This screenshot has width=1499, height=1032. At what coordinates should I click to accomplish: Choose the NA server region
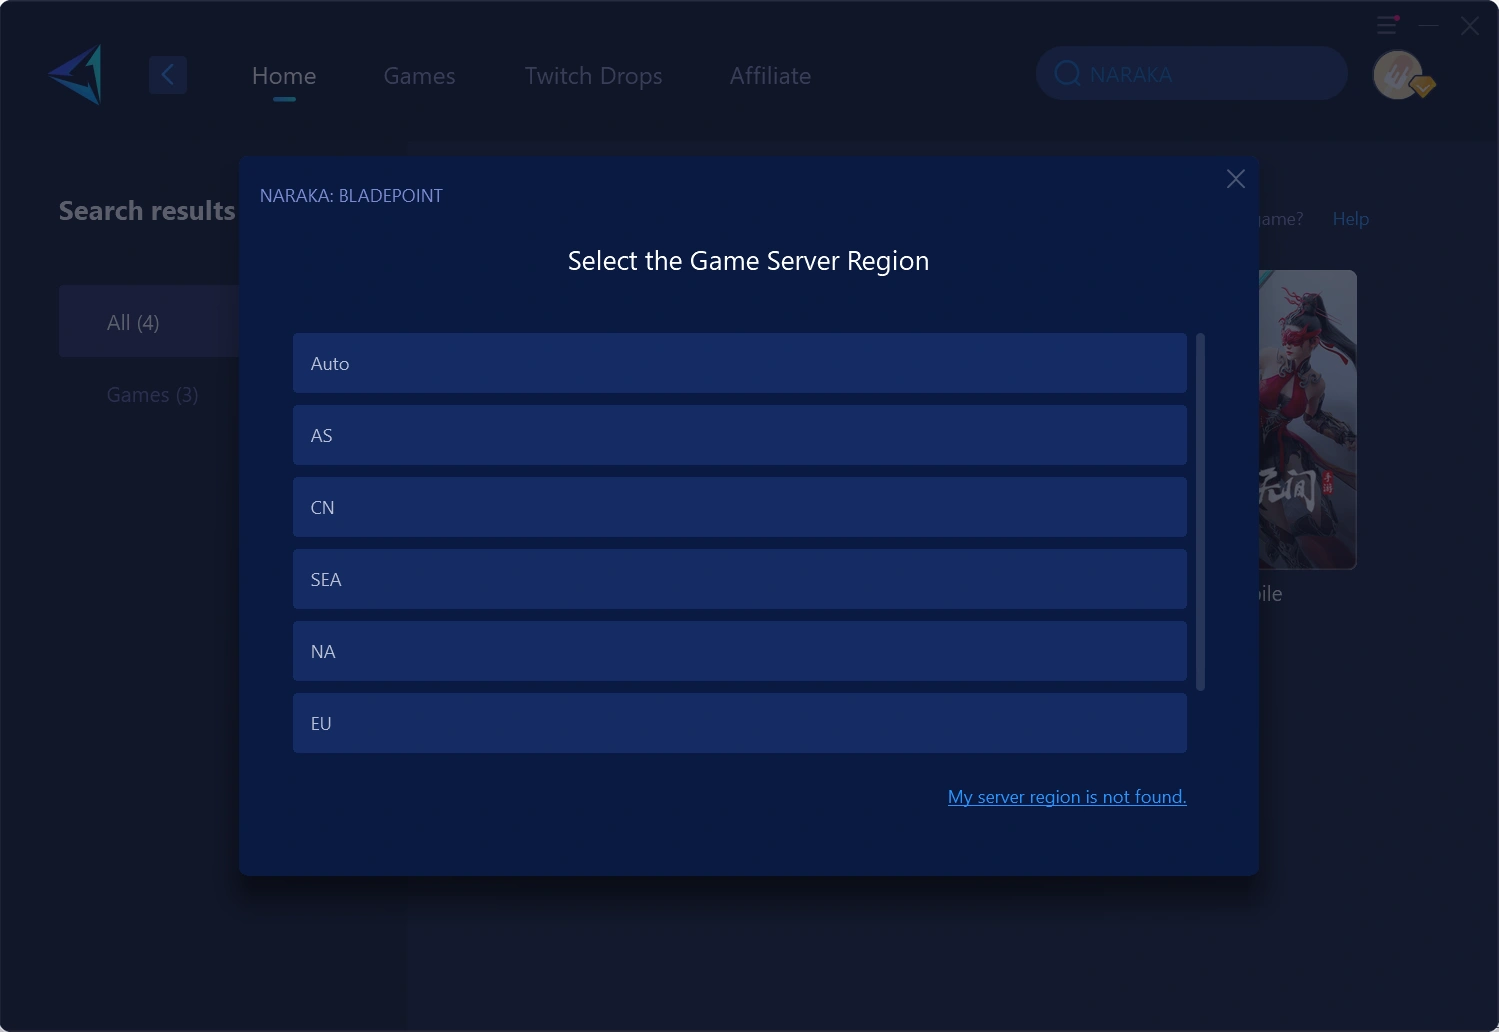[x=739, y=651]
